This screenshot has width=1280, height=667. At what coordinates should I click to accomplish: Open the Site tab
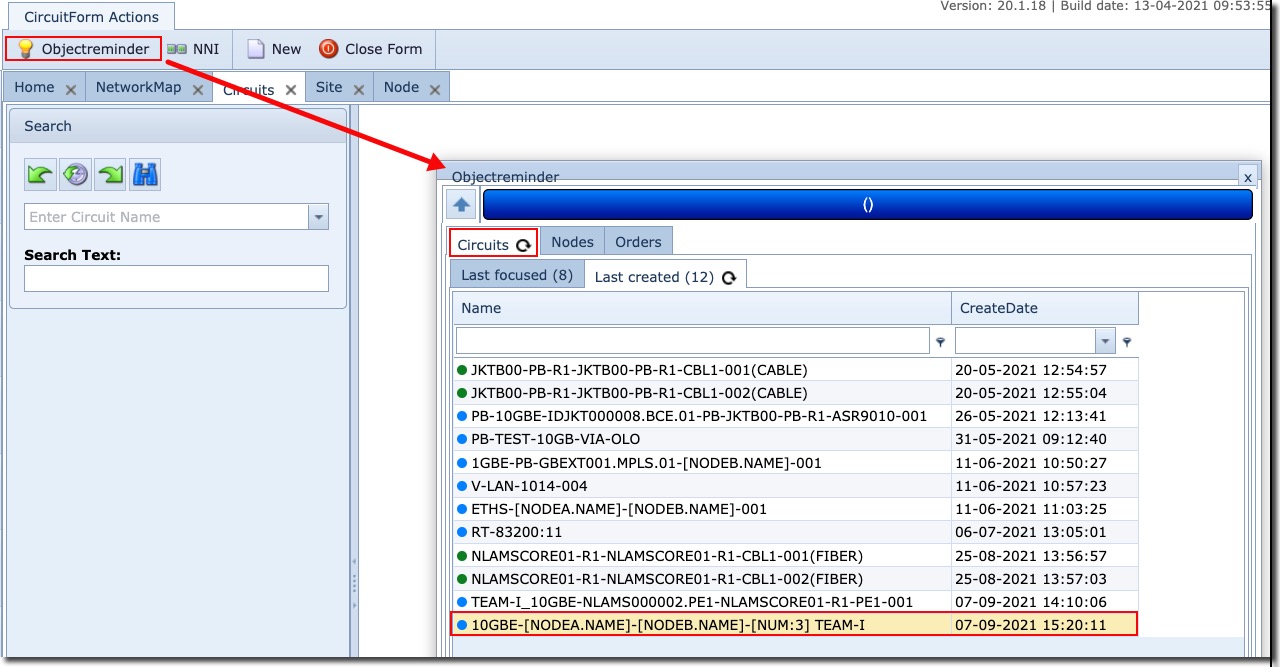(x=328, y=87)
